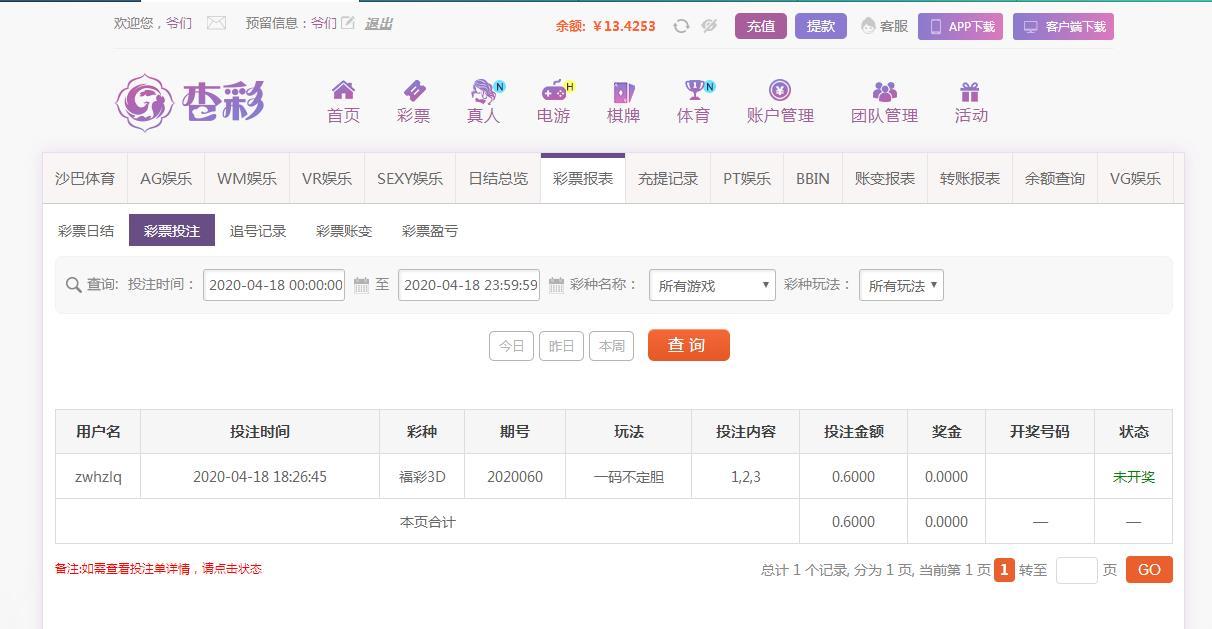Switch to 余额查询 tab
The image size is (1212, 629).
point(1055,178)
